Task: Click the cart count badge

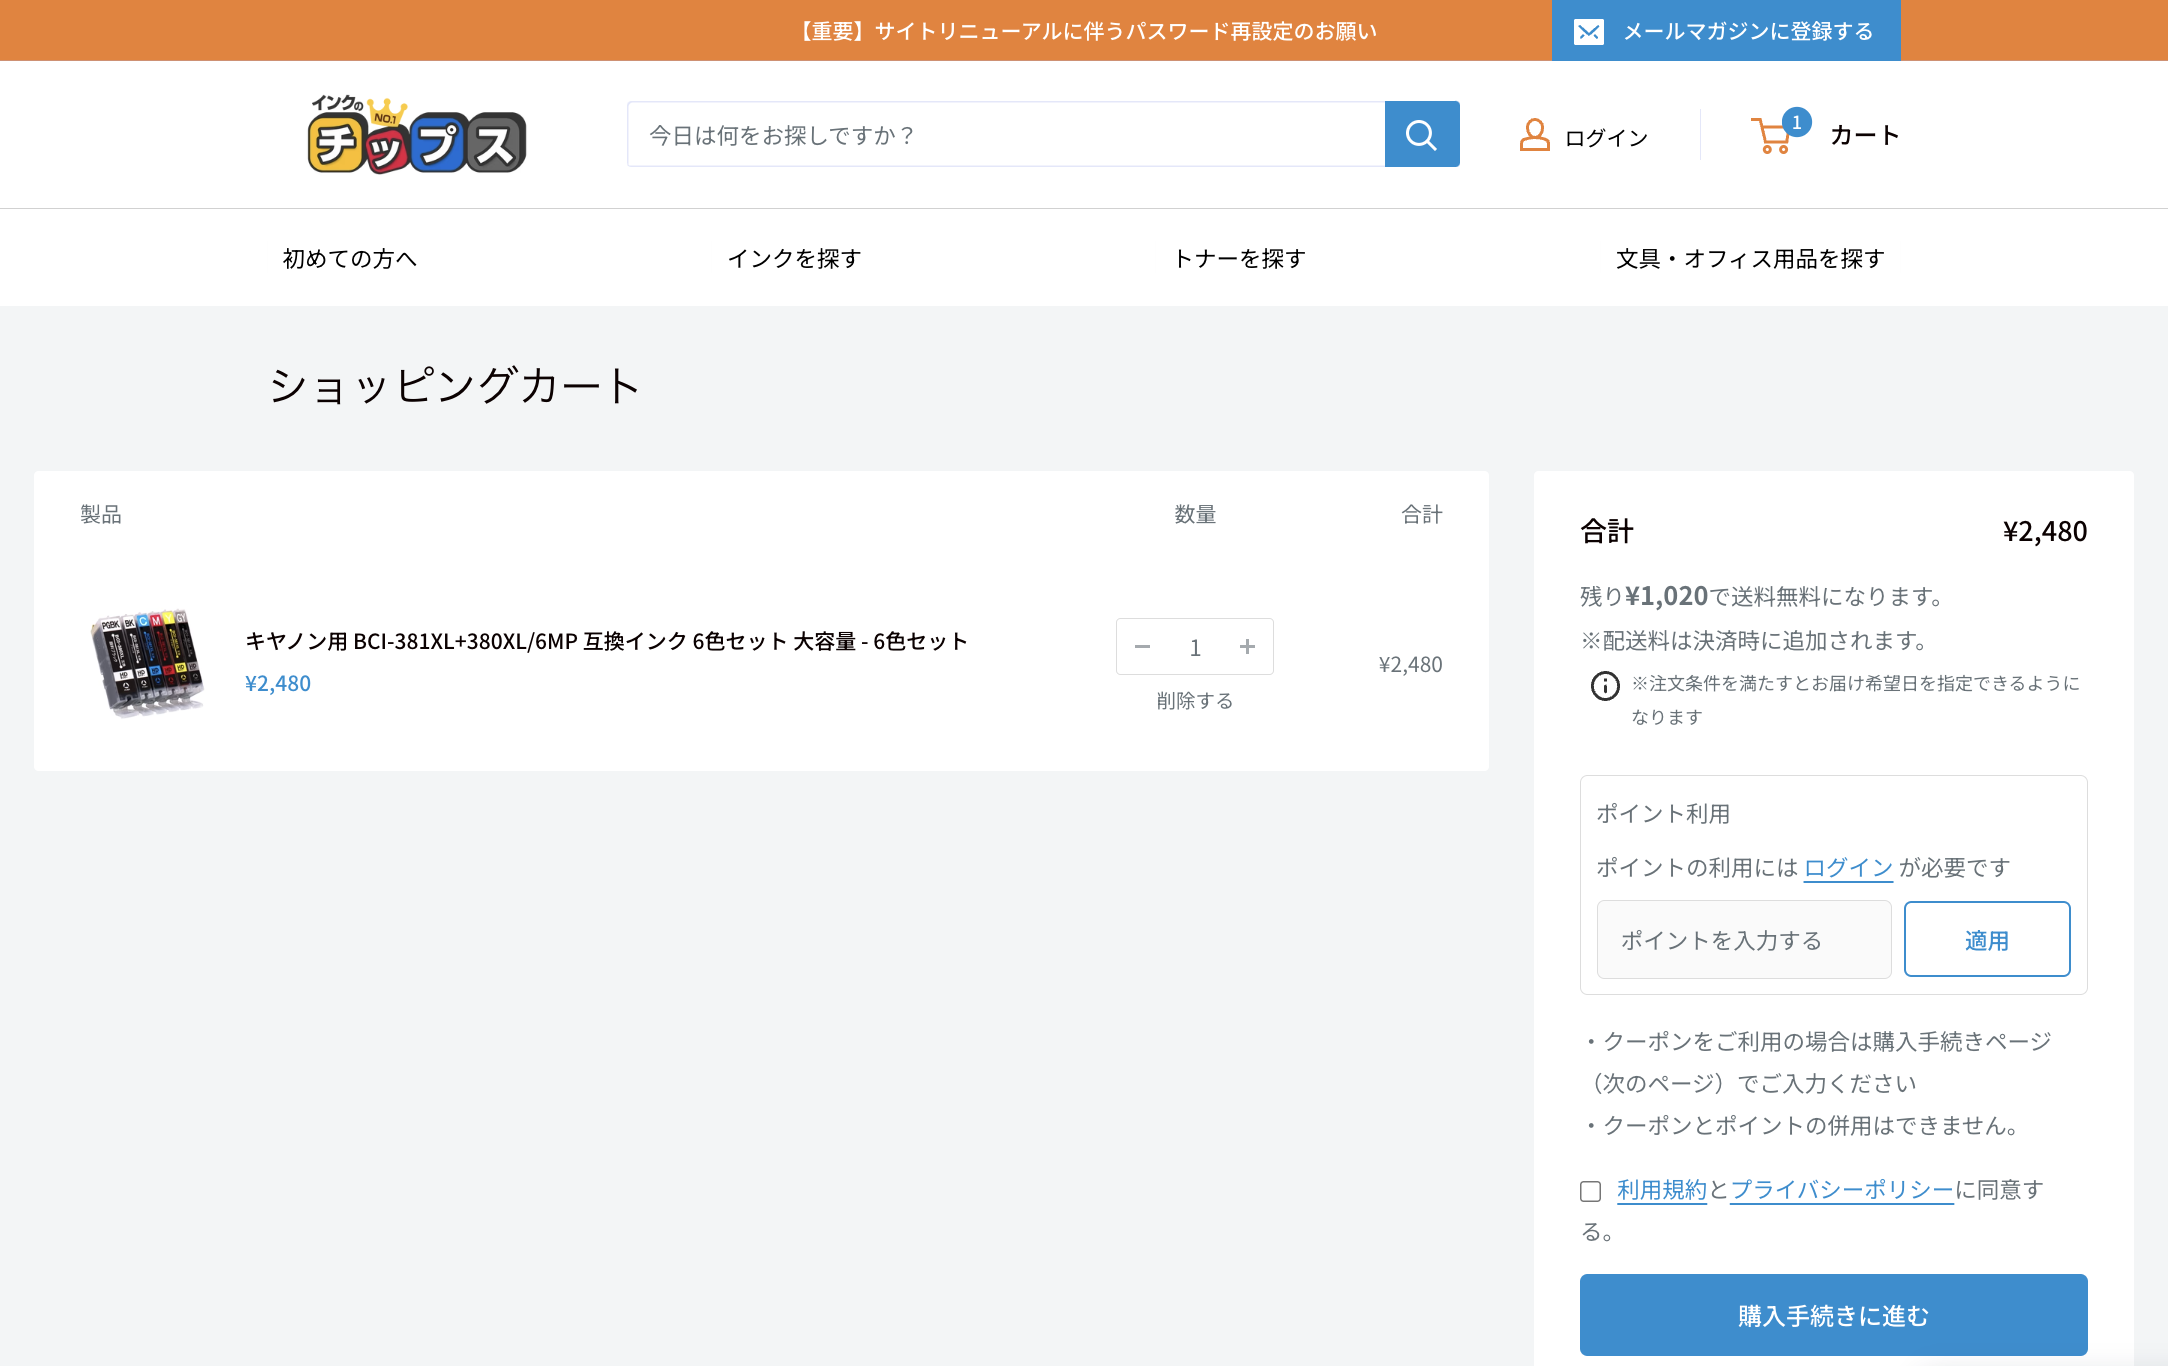Action: click(x=1797, y=122)
